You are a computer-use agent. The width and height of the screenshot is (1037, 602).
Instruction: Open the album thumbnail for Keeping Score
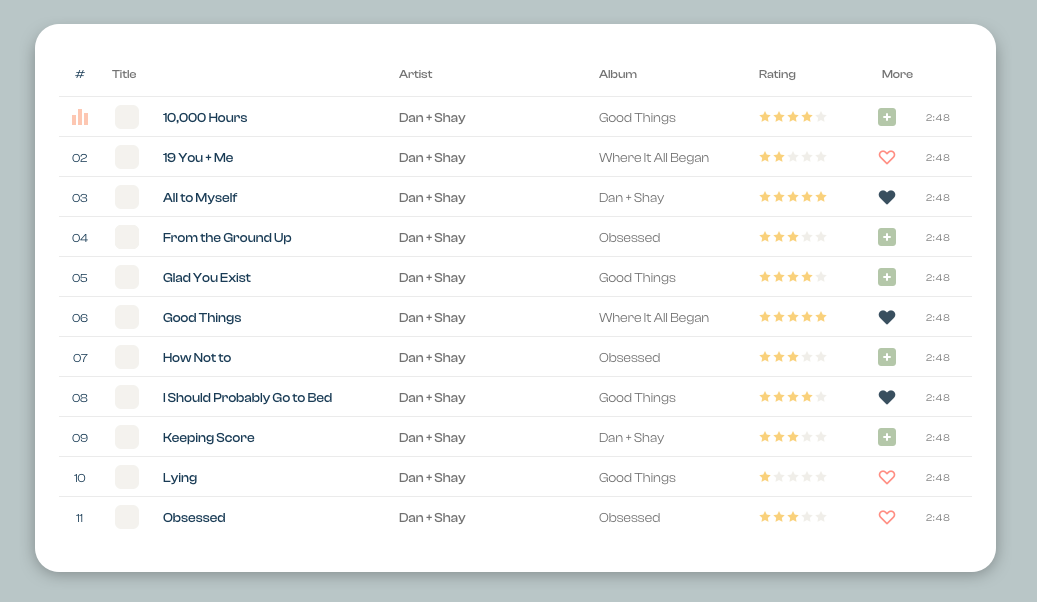[127, 437]
